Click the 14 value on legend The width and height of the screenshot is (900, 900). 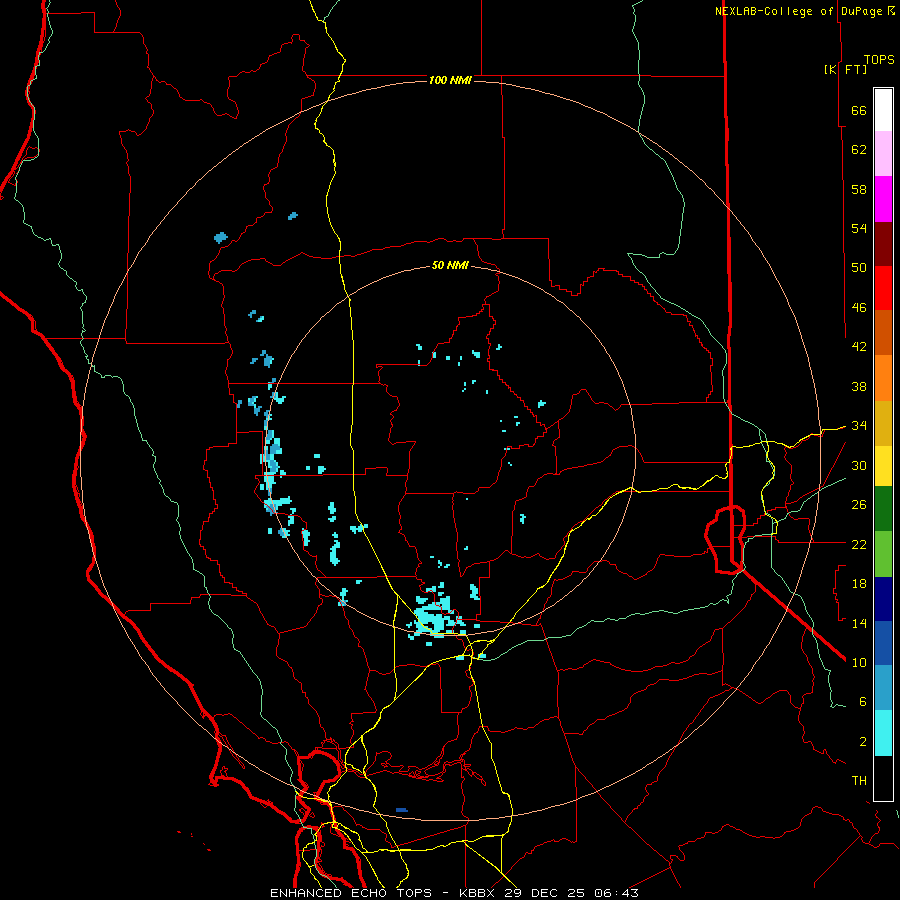pyautogui.click(x=859, y=623)
